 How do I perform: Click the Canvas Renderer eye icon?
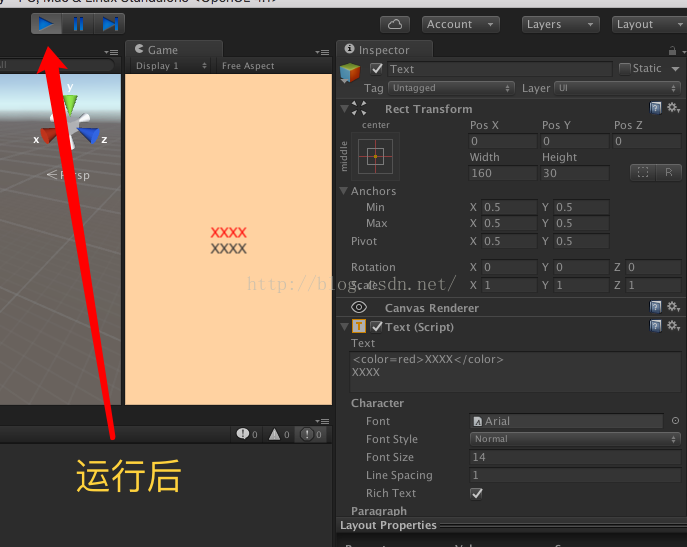(x=359, y=307)
